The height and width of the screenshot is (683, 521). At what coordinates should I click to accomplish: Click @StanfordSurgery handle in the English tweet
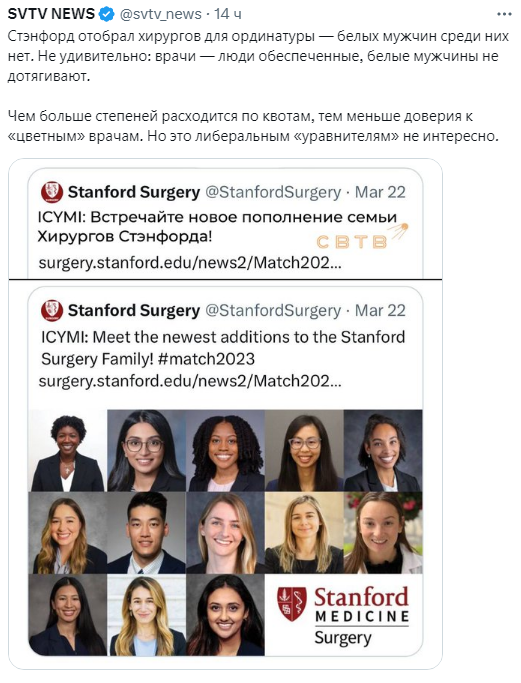(x=273, y=311)
